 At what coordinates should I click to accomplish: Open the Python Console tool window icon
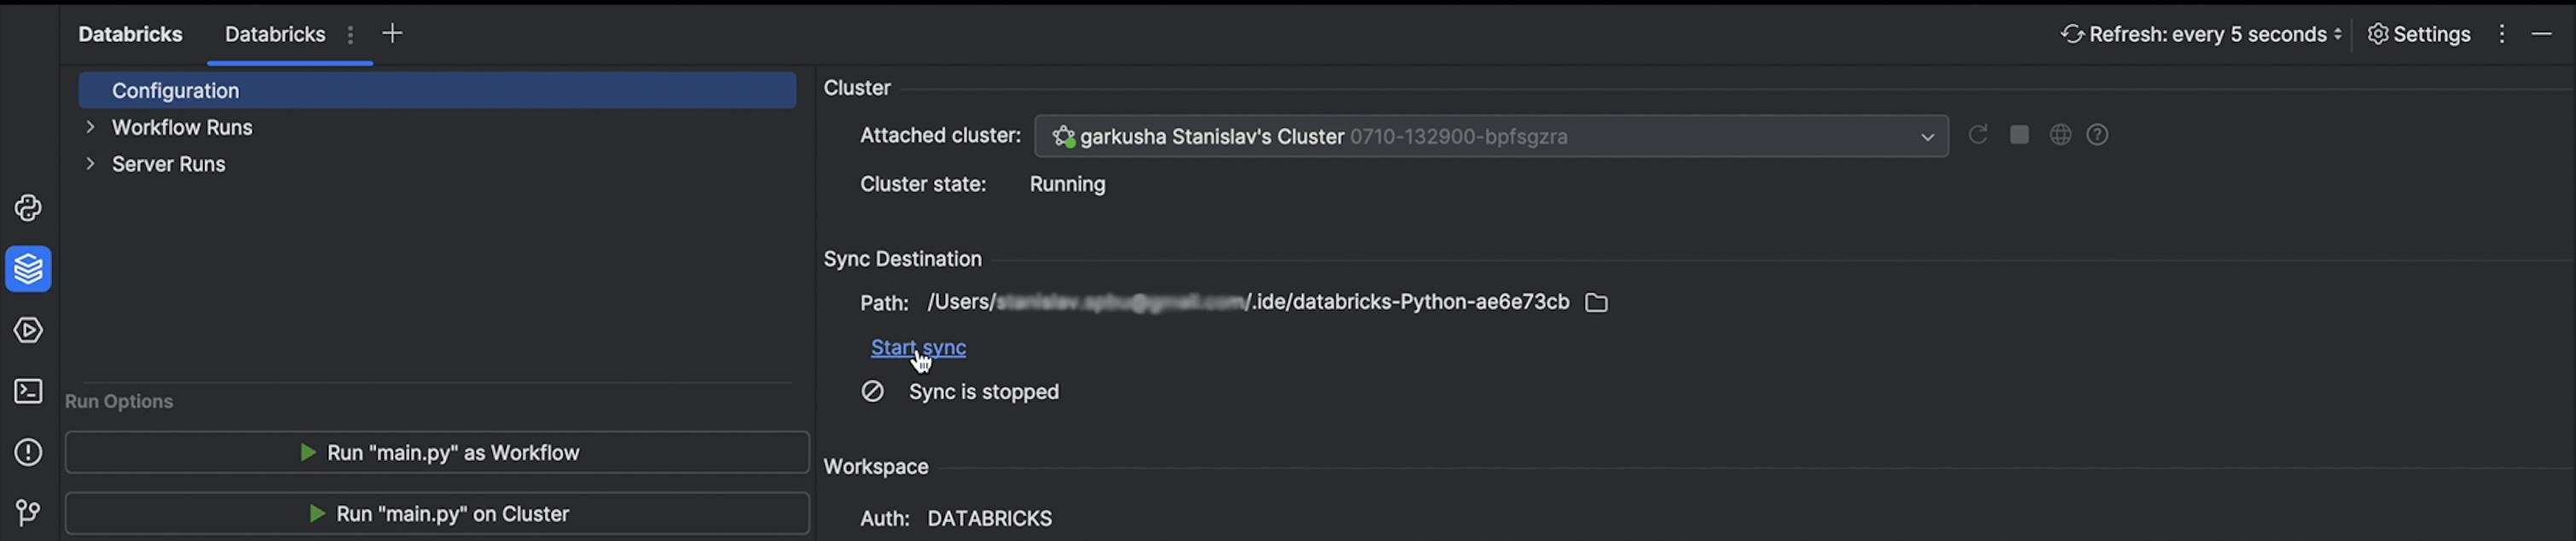tap(28, 208)
